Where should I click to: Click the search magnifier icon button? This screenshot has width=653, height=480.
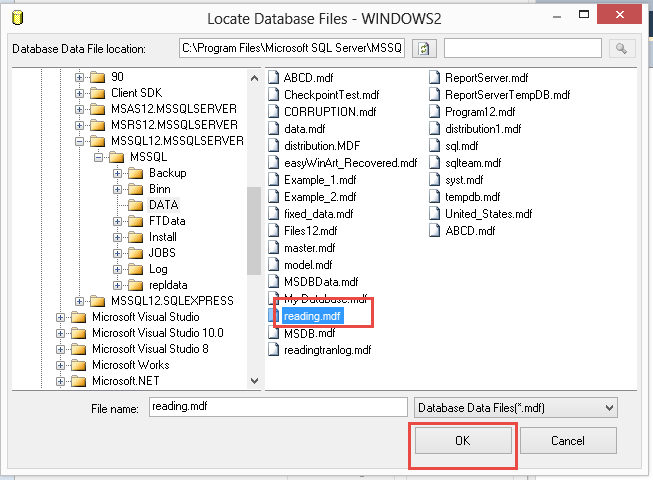[621, 49]
